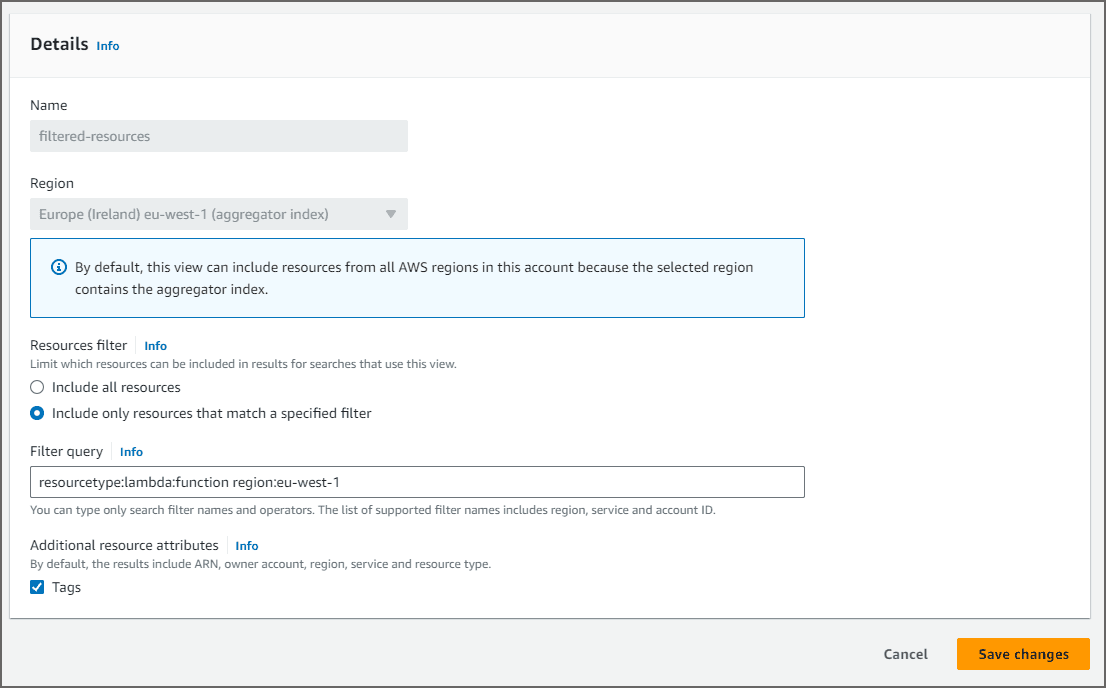Click the aggregator index notice text
1106x688 pixels.
414,278
